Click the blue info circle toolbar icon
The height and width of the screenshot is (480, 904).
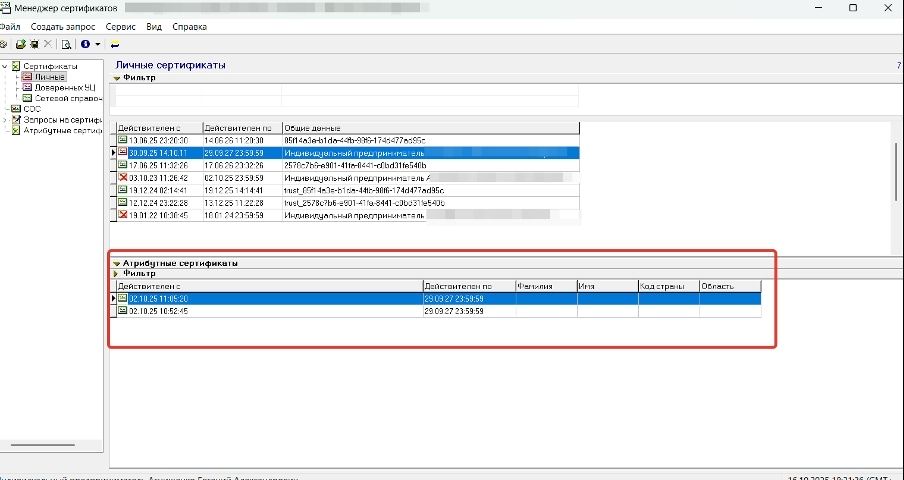click(x=85, y=45)
